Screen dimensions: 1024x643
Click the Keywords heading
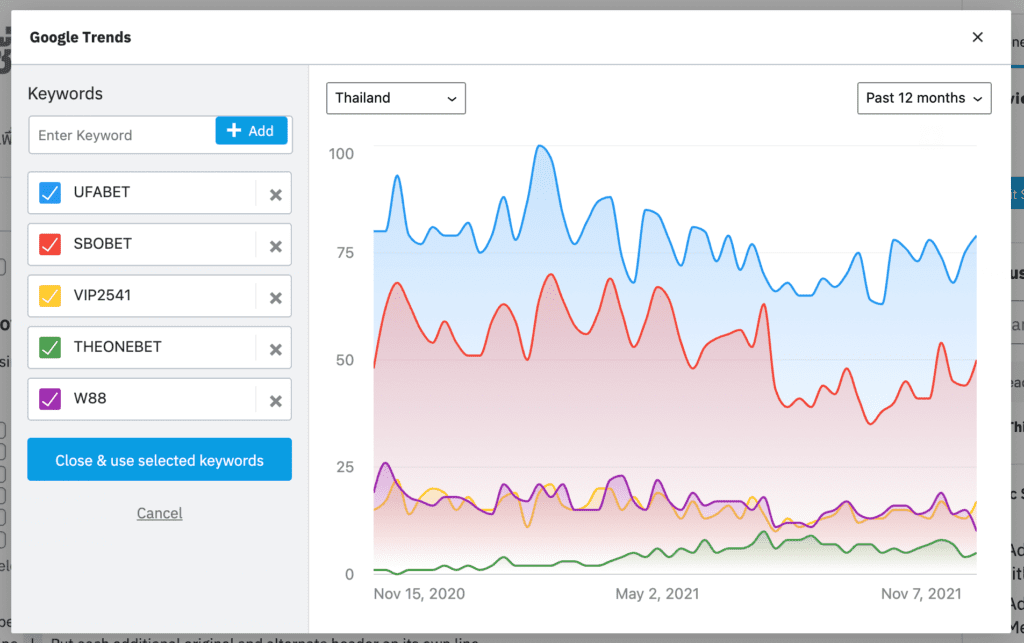(65, 93)
